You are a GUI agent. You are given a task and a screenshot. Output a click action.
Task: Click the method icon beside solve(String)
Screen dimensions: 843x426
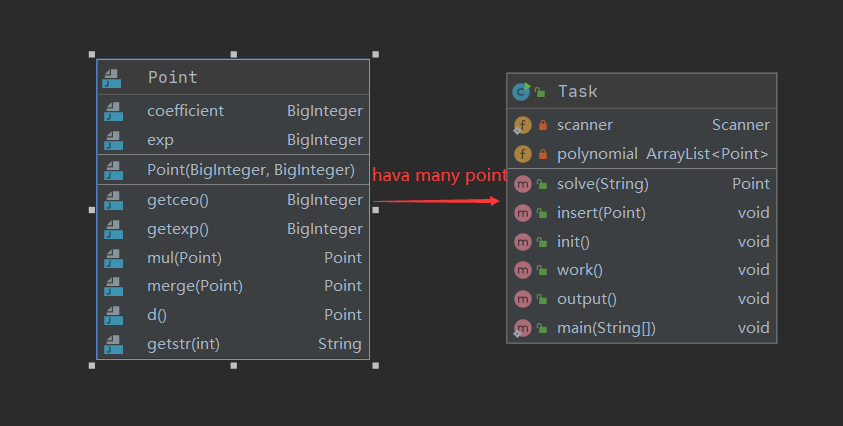point(522,184)
